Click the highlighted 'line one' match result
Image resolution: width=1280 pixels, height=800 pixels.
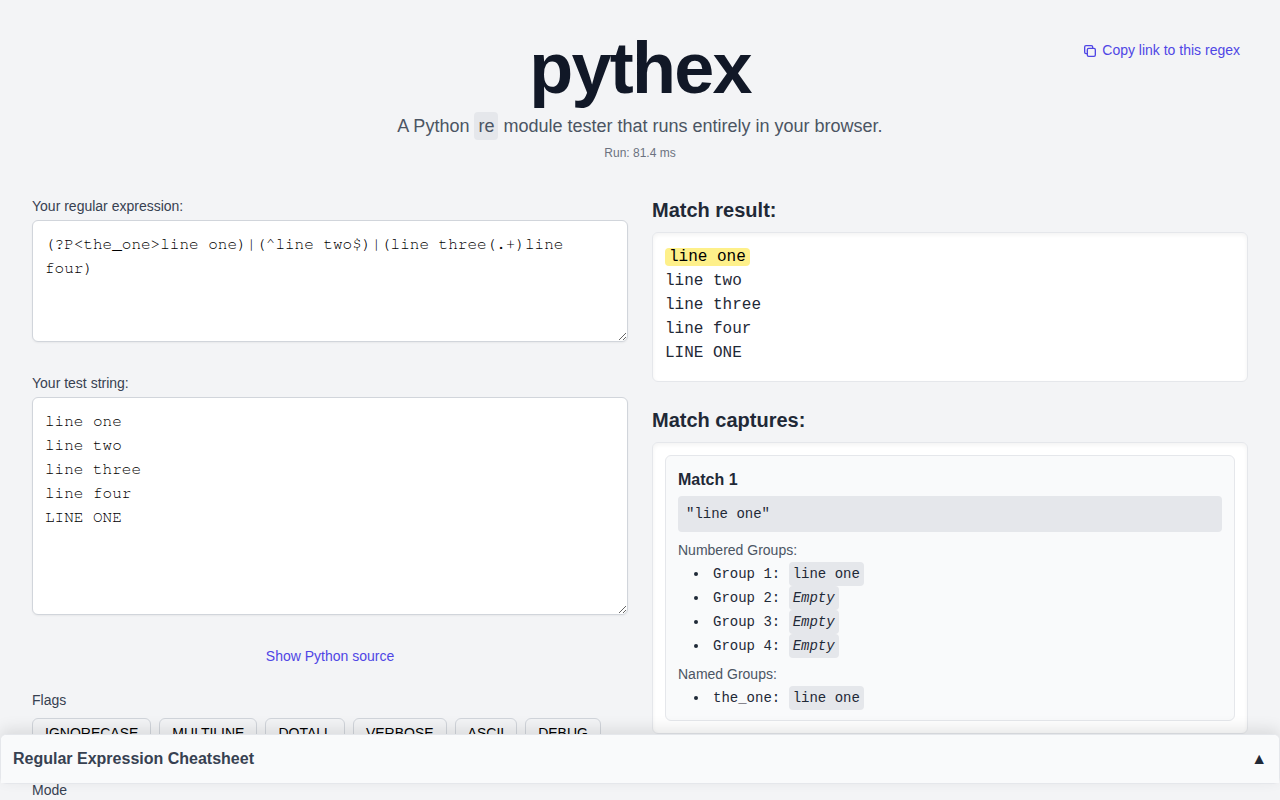click(707, 256)
